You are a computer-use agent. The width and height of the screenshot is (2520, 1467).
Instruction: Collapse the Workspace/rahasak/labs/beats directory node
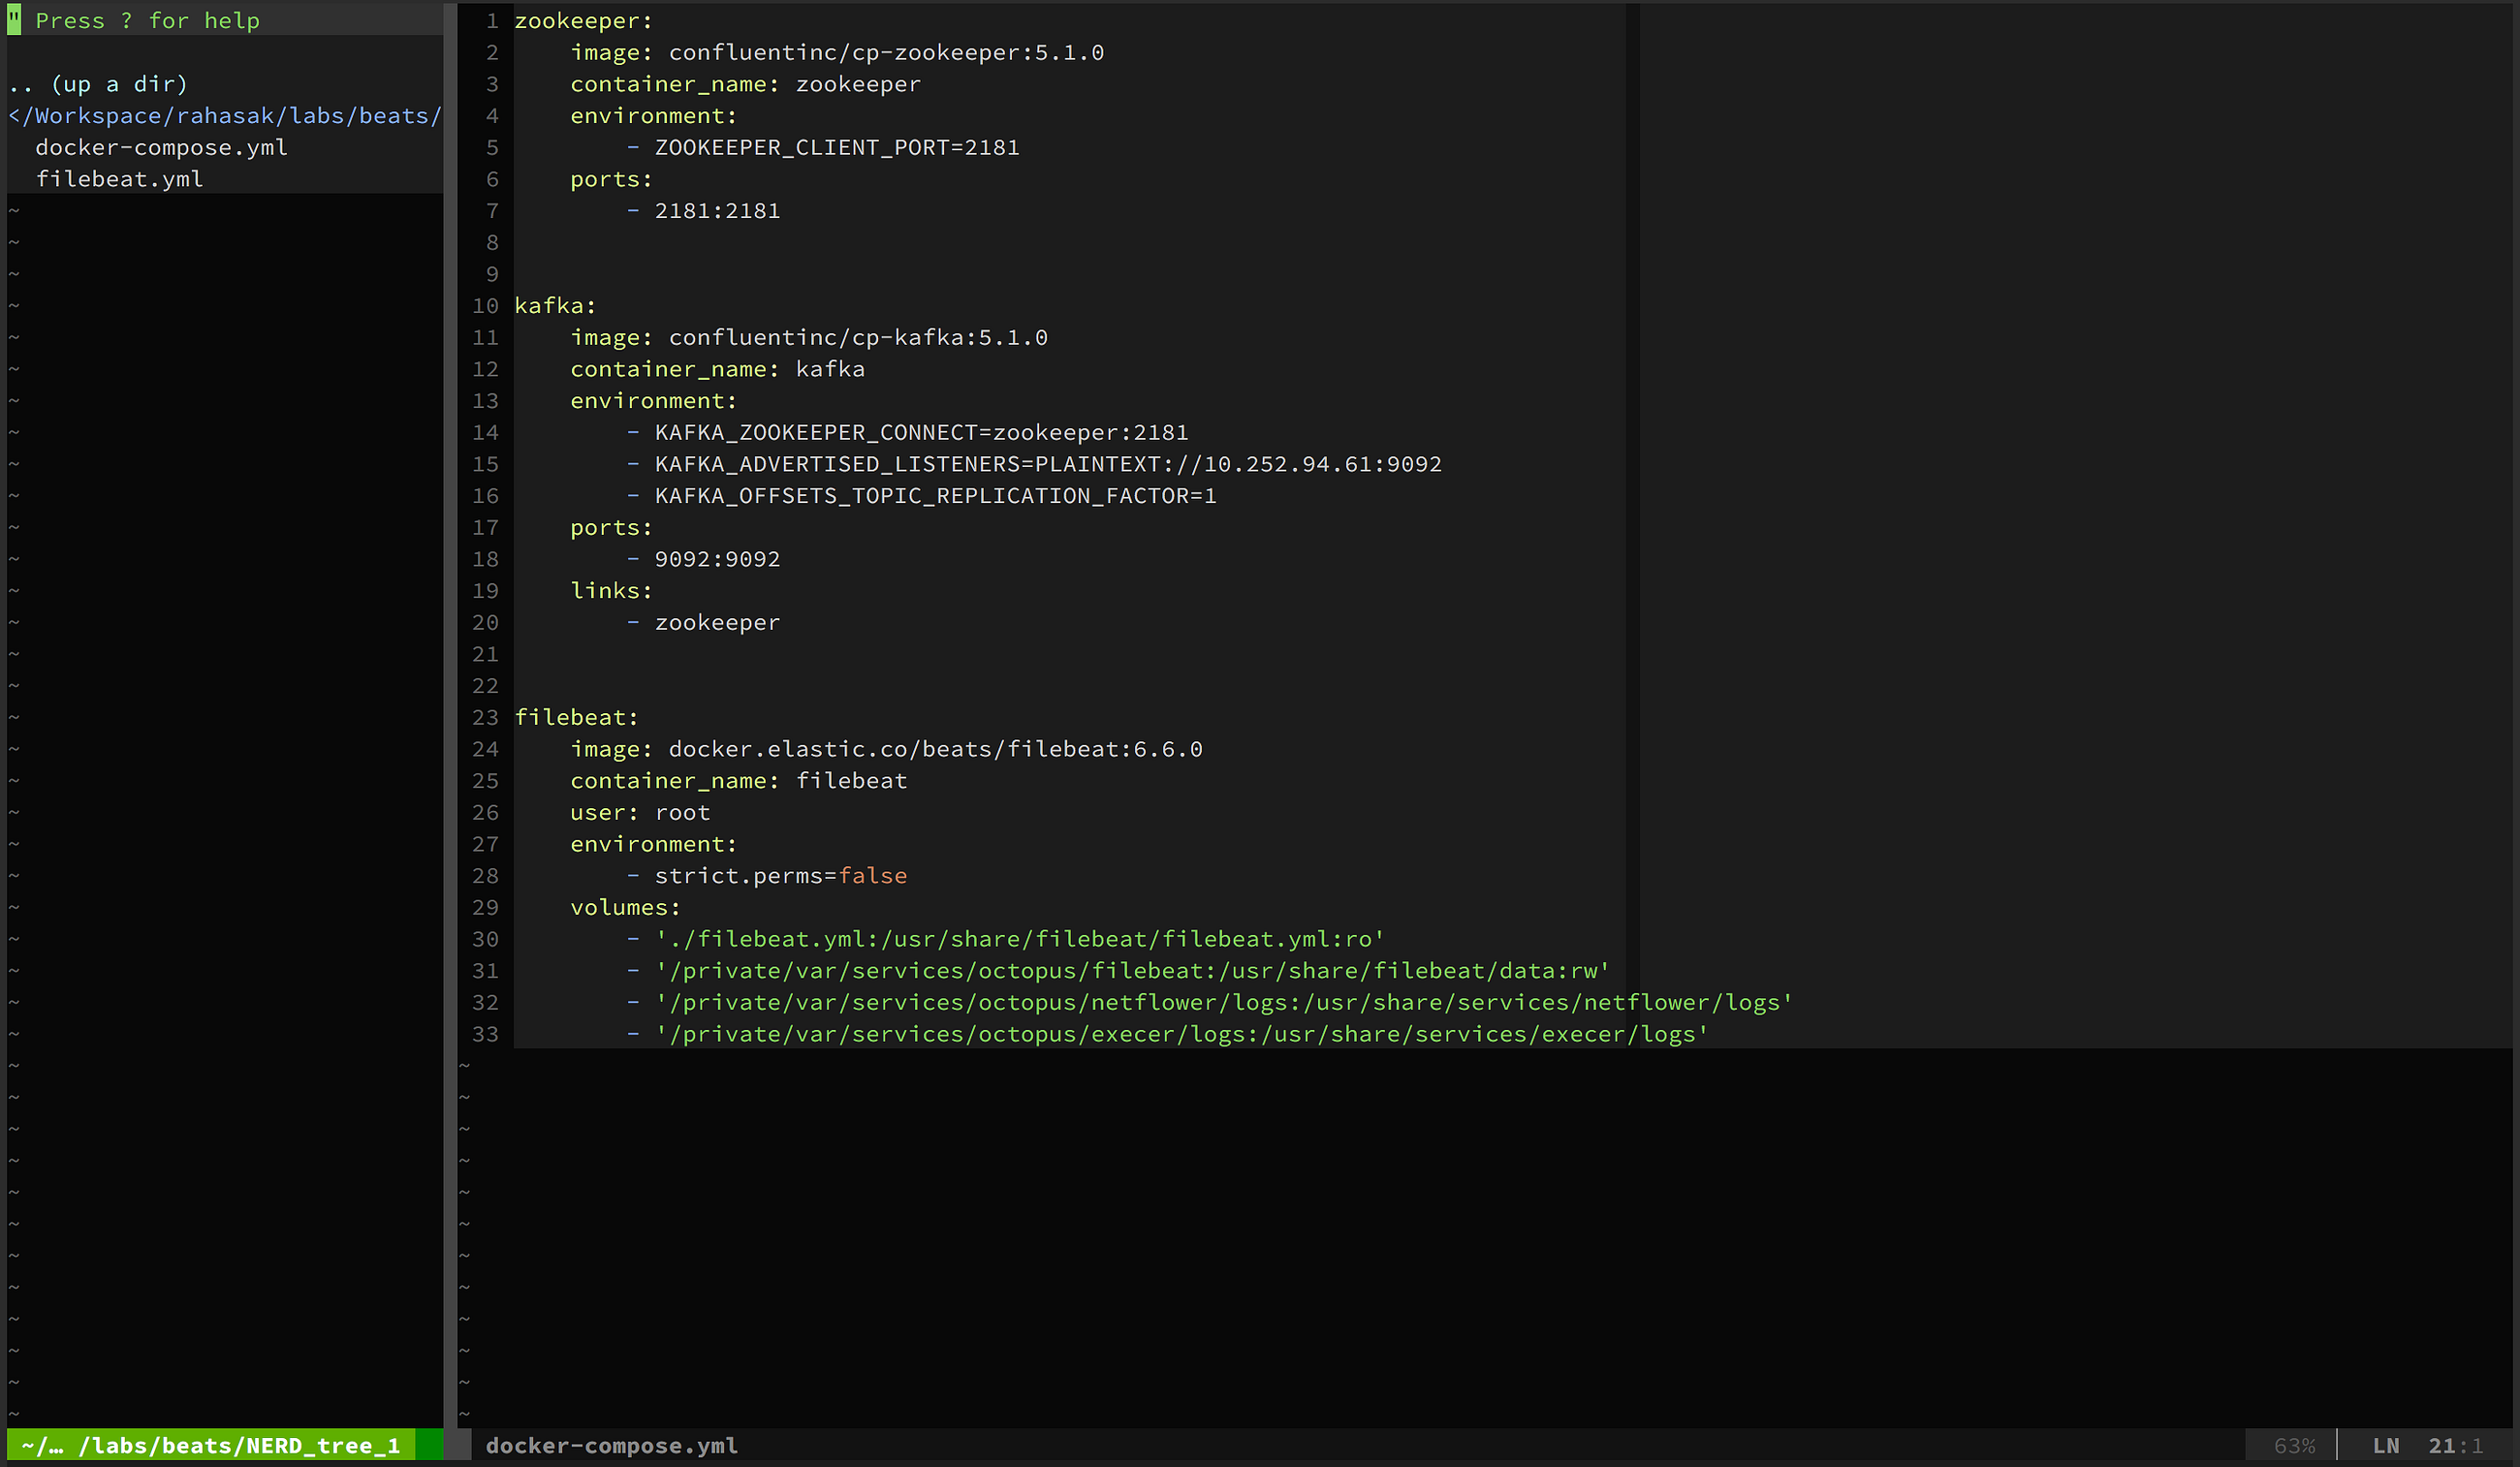point(225,116)
